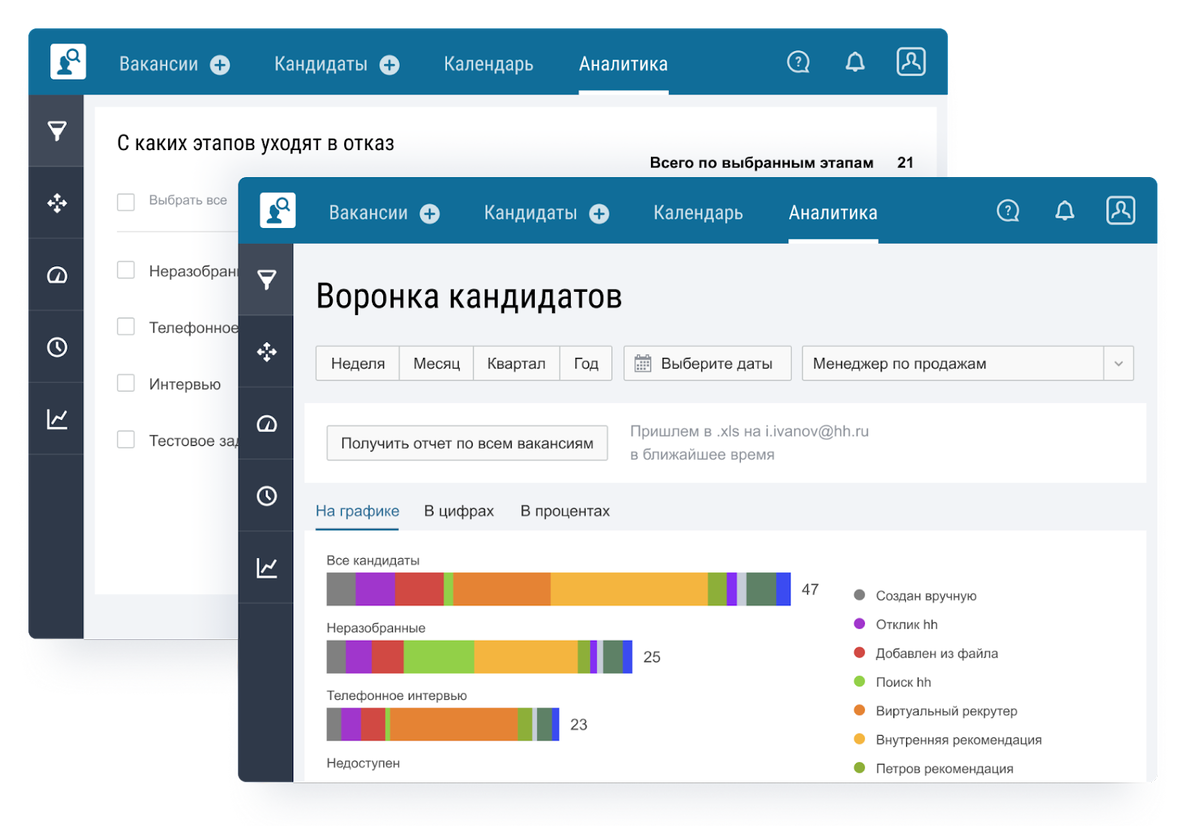Open help via the question mark icon
1200x826 pixels.
(x=1007, y=211)
